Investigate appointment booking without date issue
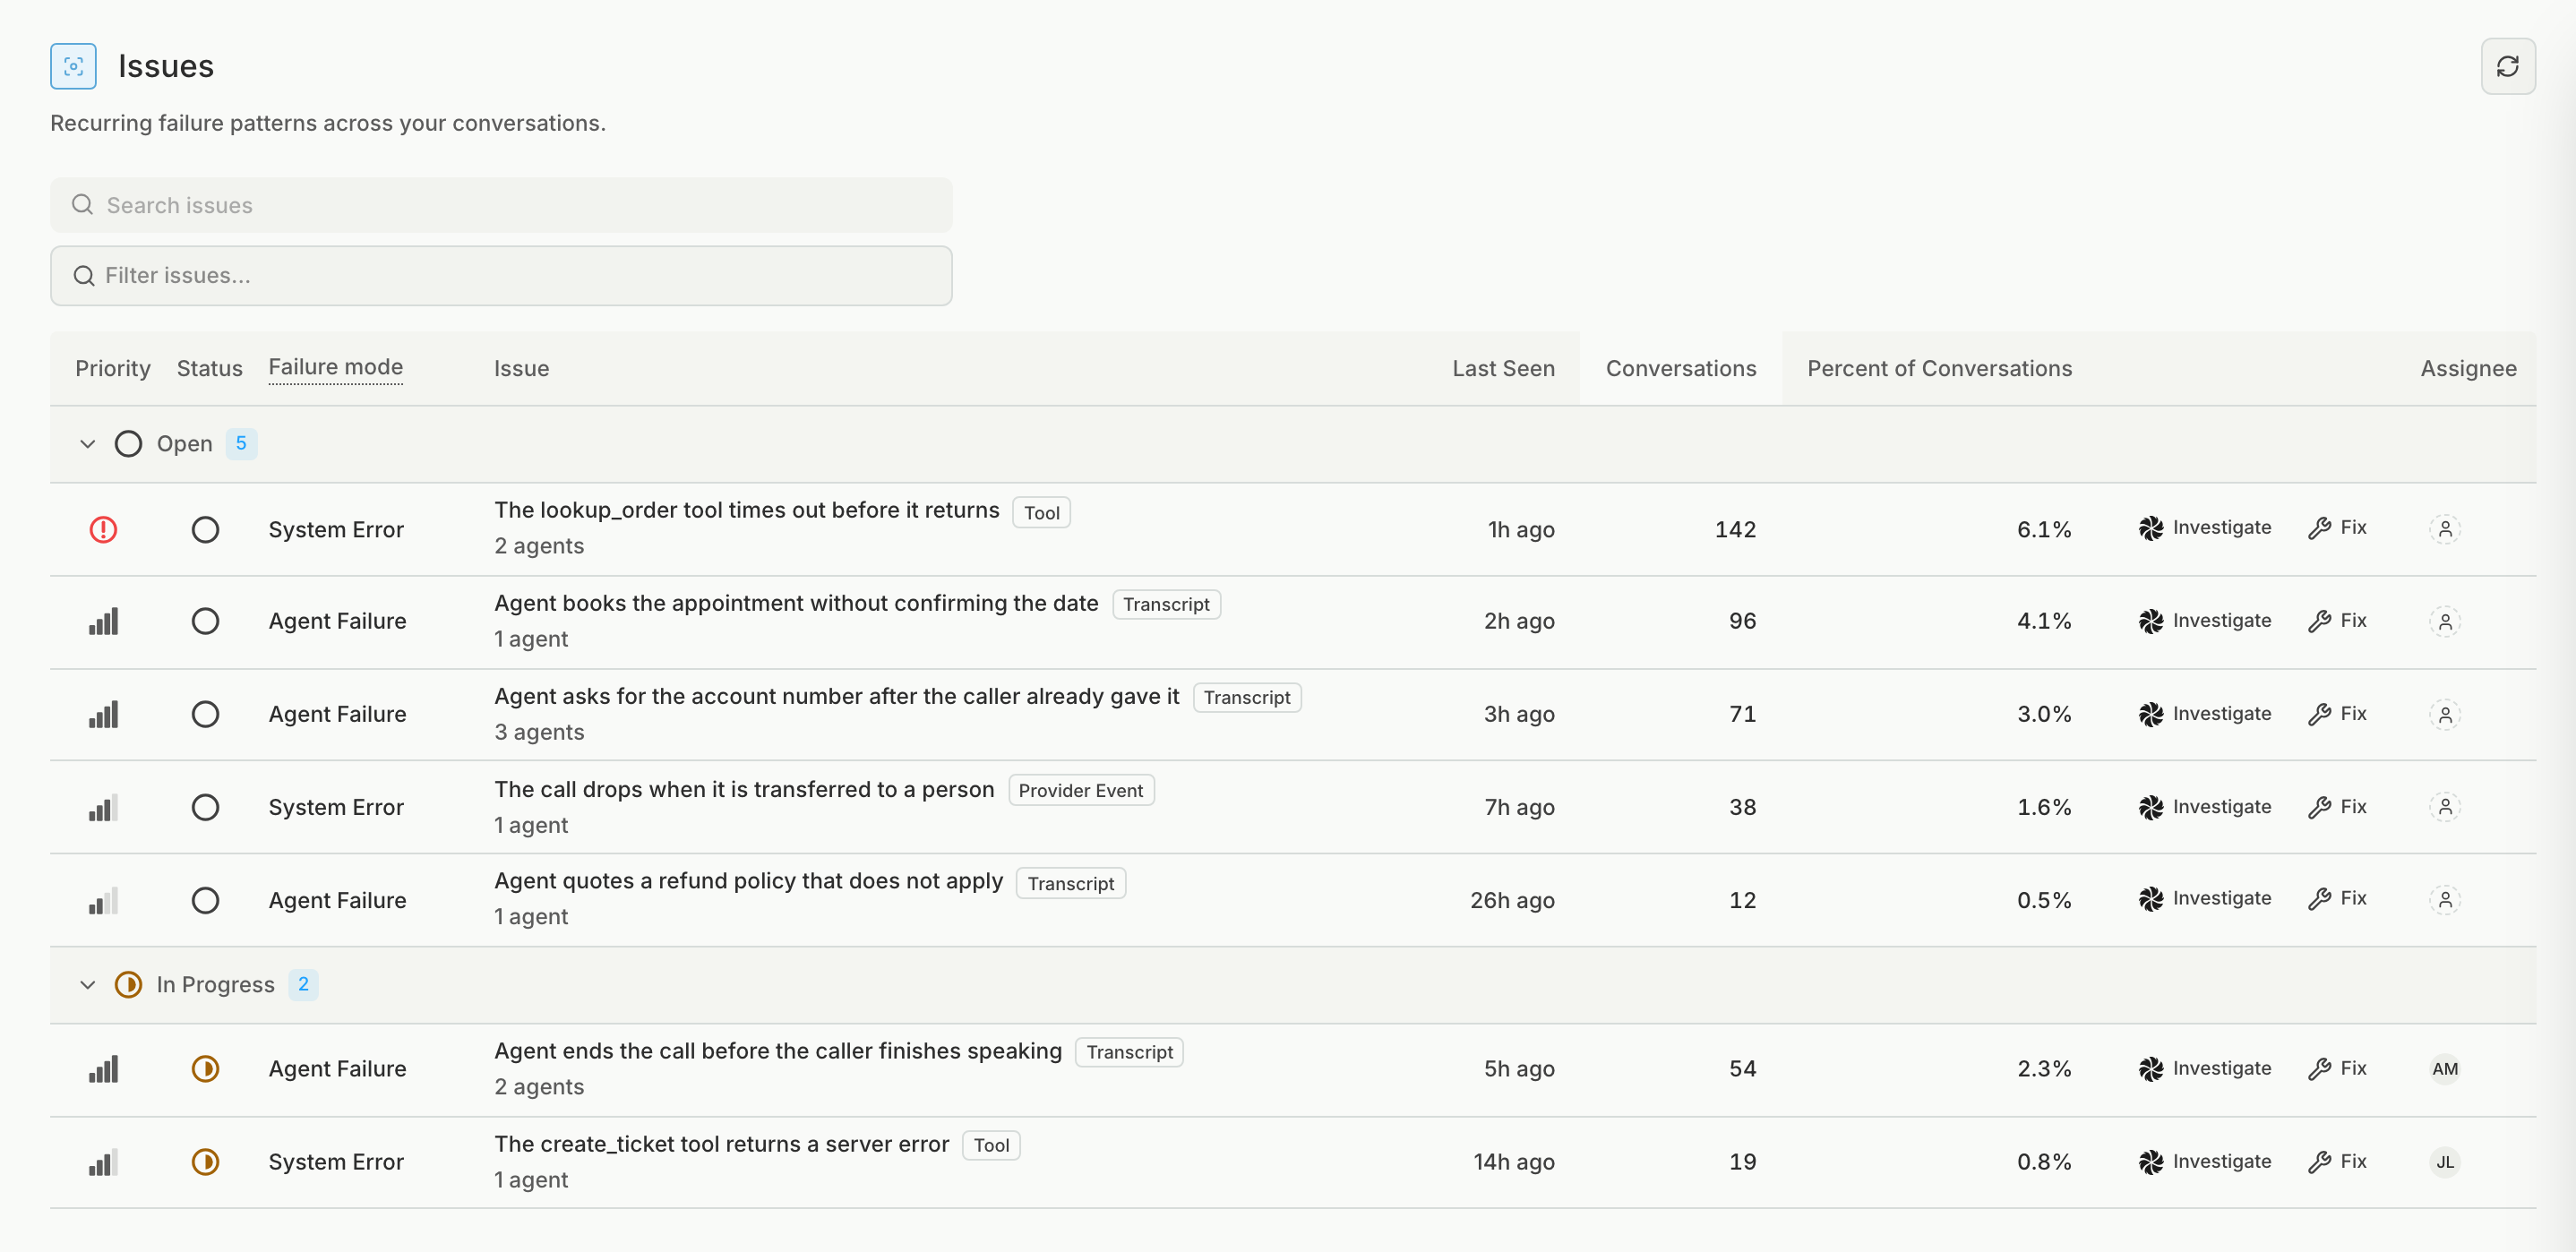 point(2205,621)
